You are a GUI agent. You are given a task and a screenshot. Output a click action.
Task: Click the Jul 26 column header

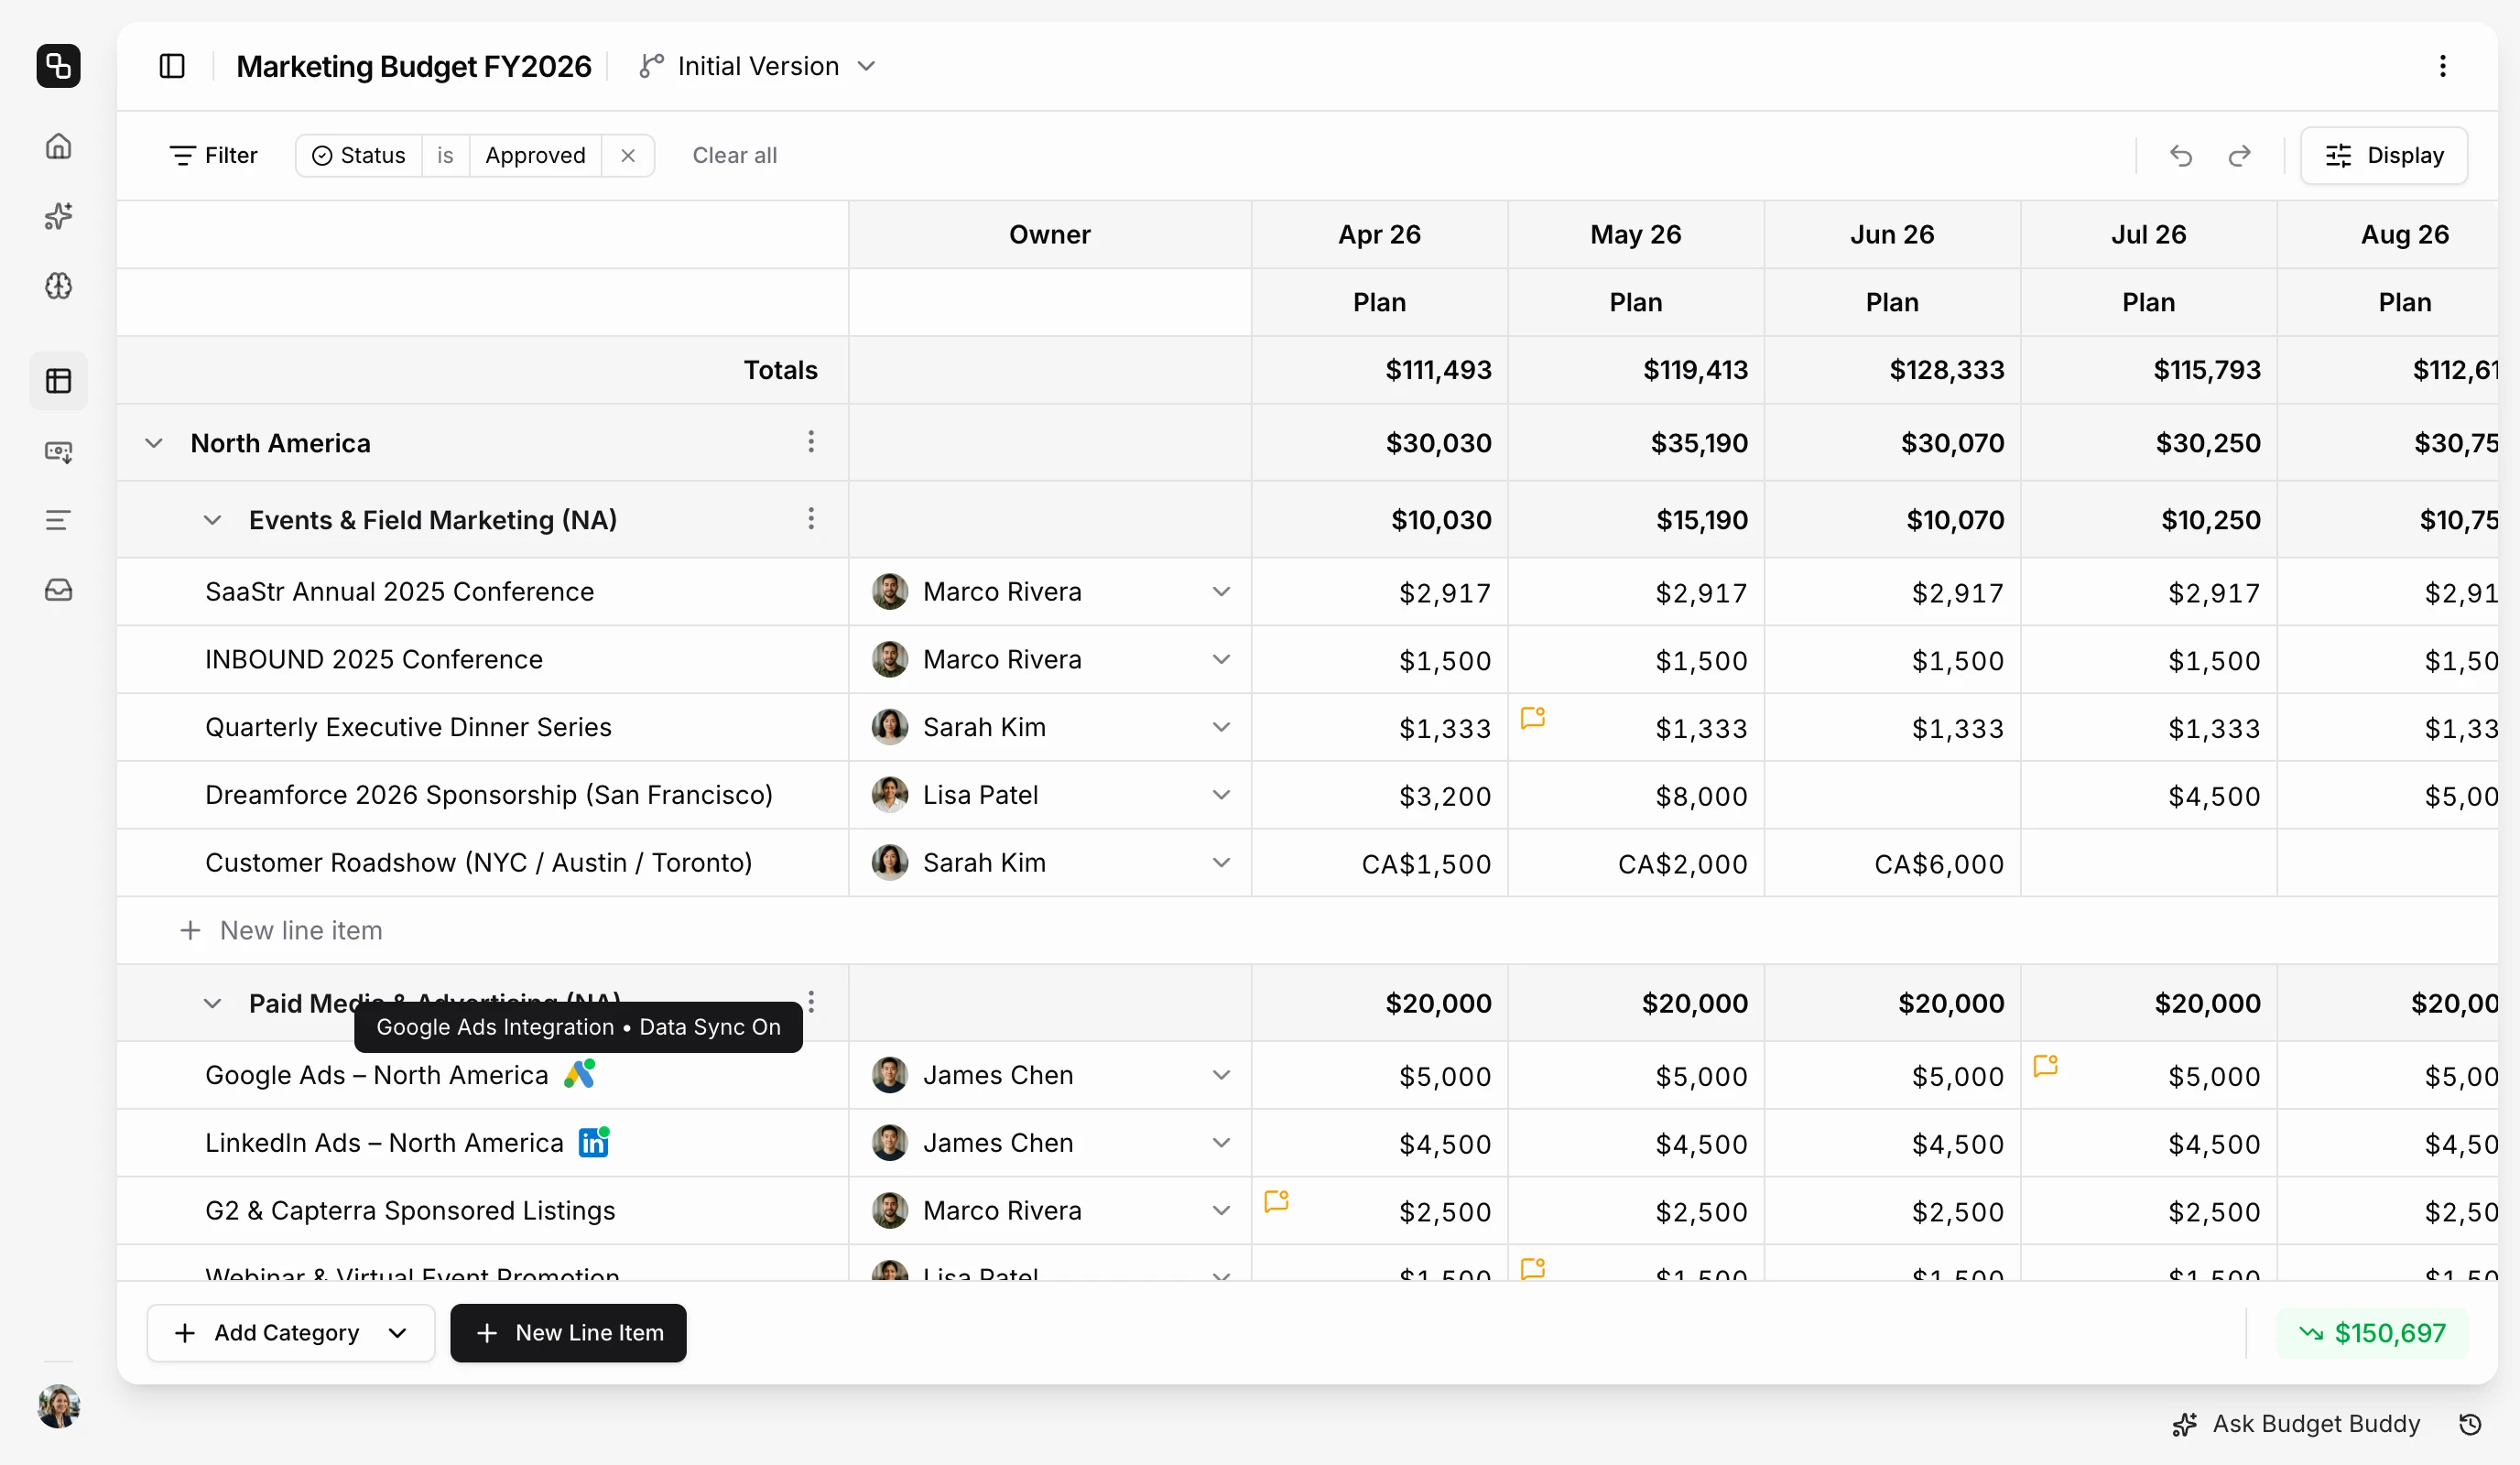pos(2148,235)
